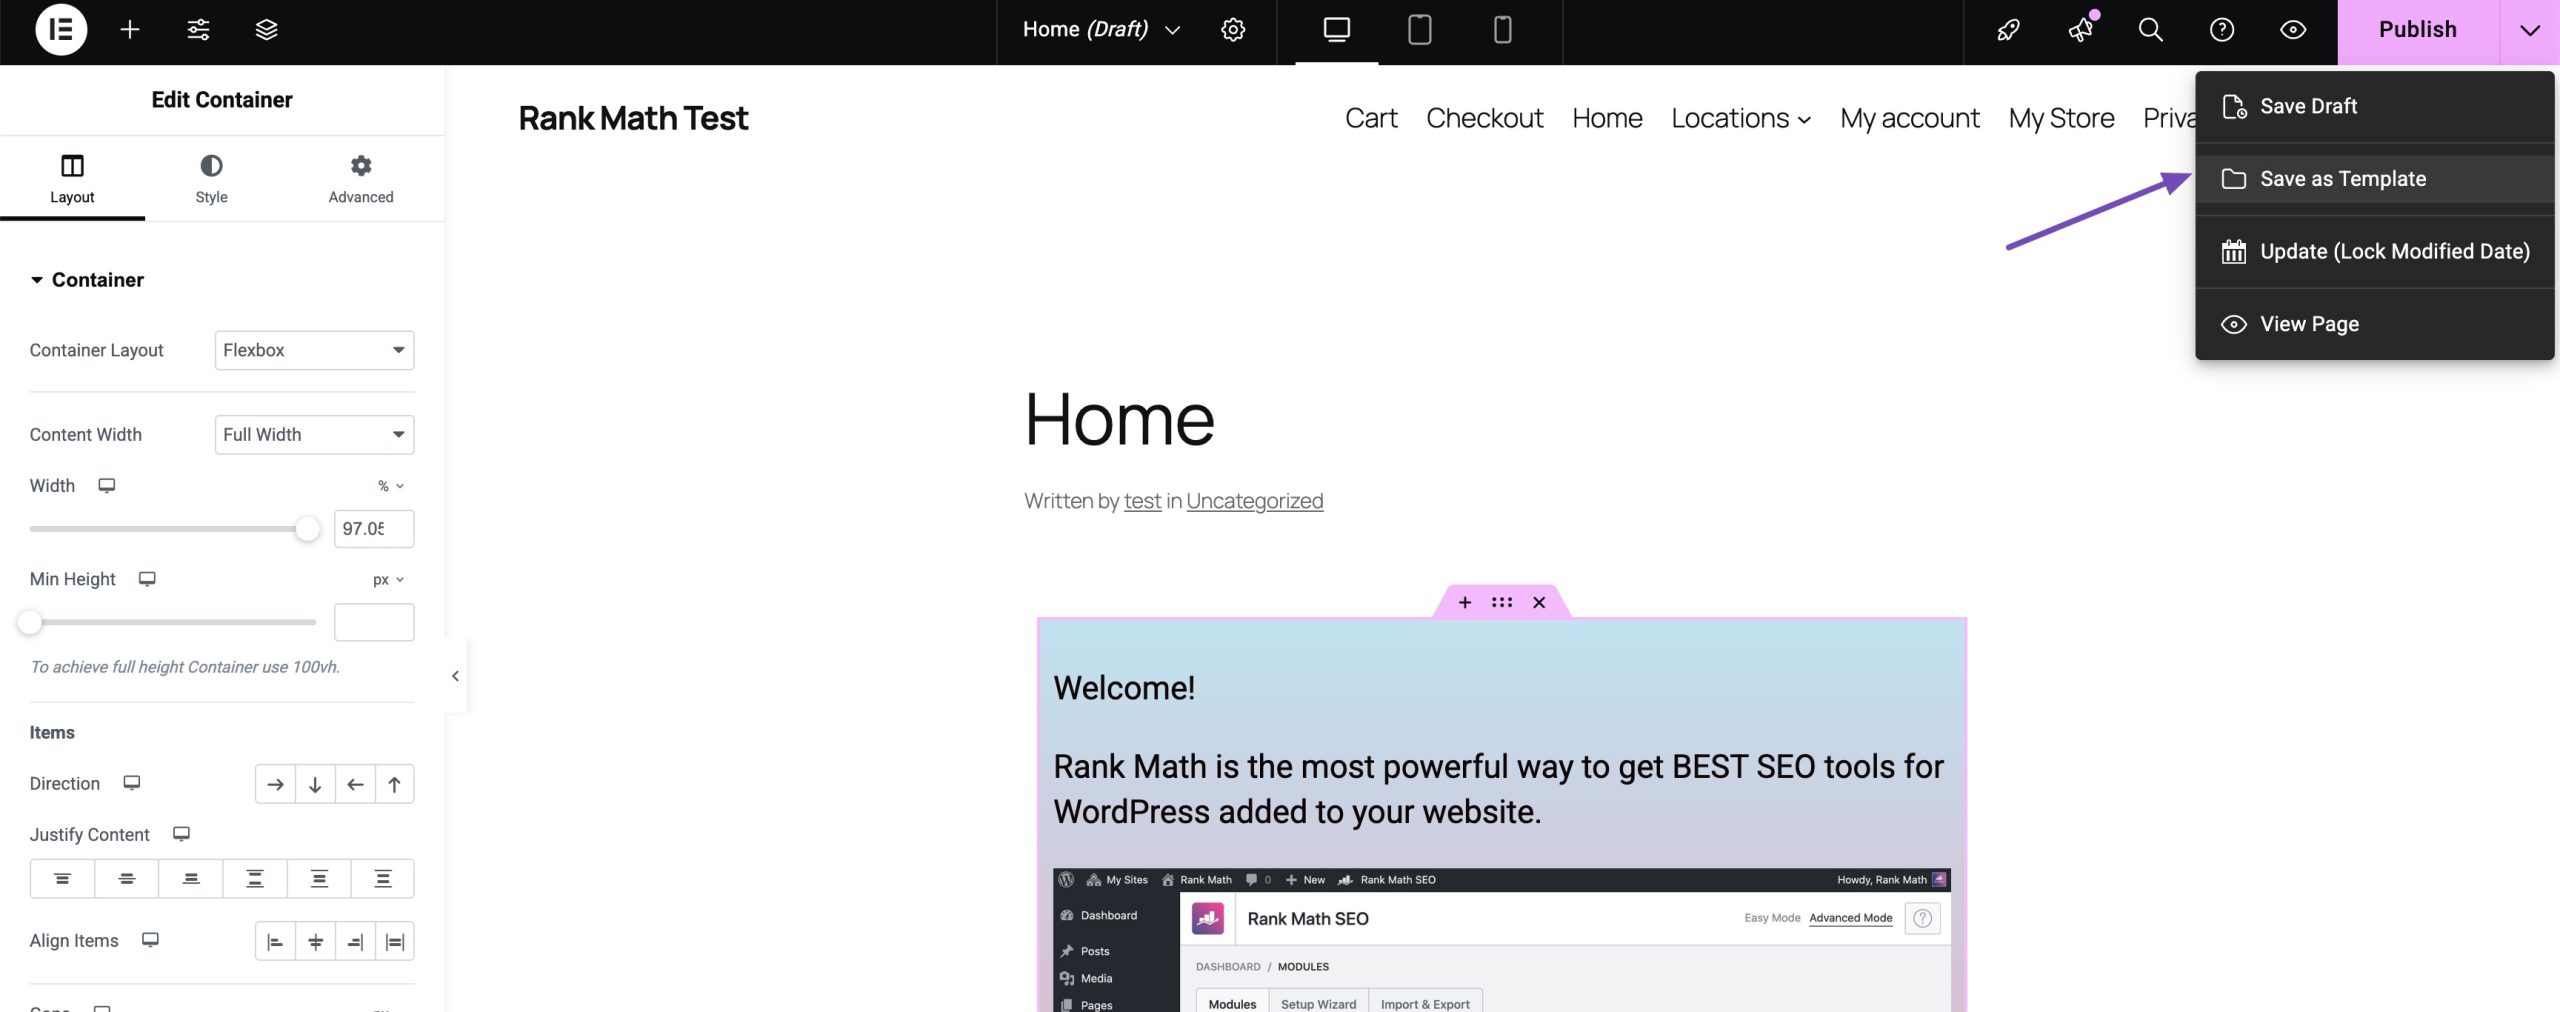2560x1012 pixels.
Task: Set Justify Content to center
Action: tap(126, 879)
